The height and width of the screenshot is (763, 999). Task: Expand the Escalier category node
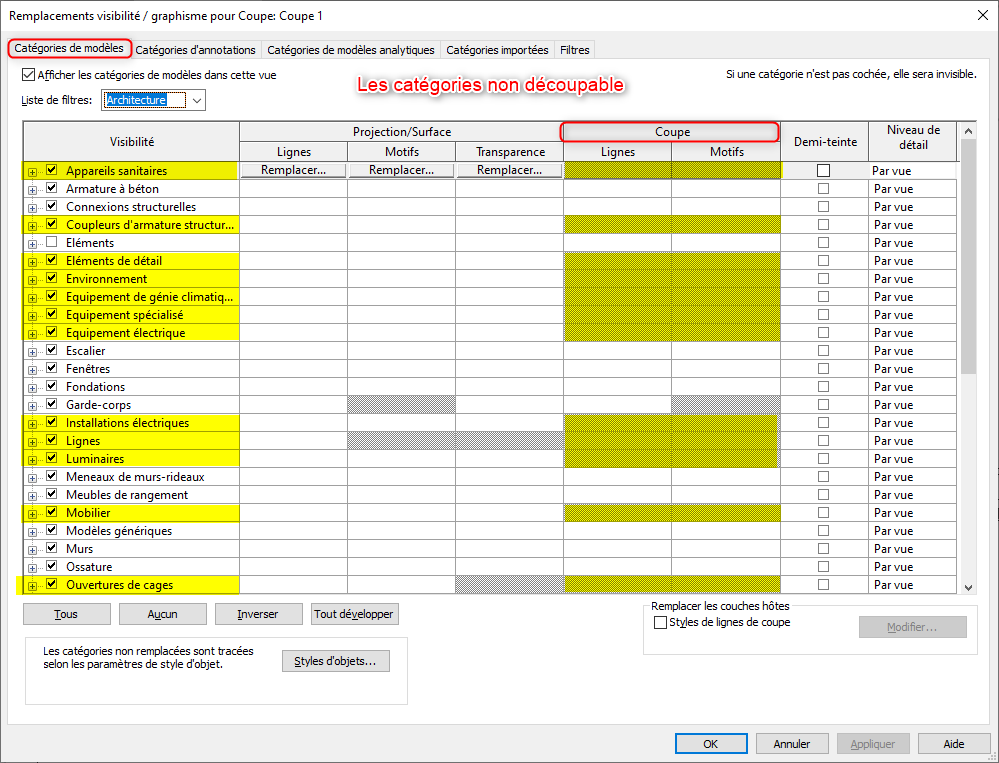(x=32, y=351)
